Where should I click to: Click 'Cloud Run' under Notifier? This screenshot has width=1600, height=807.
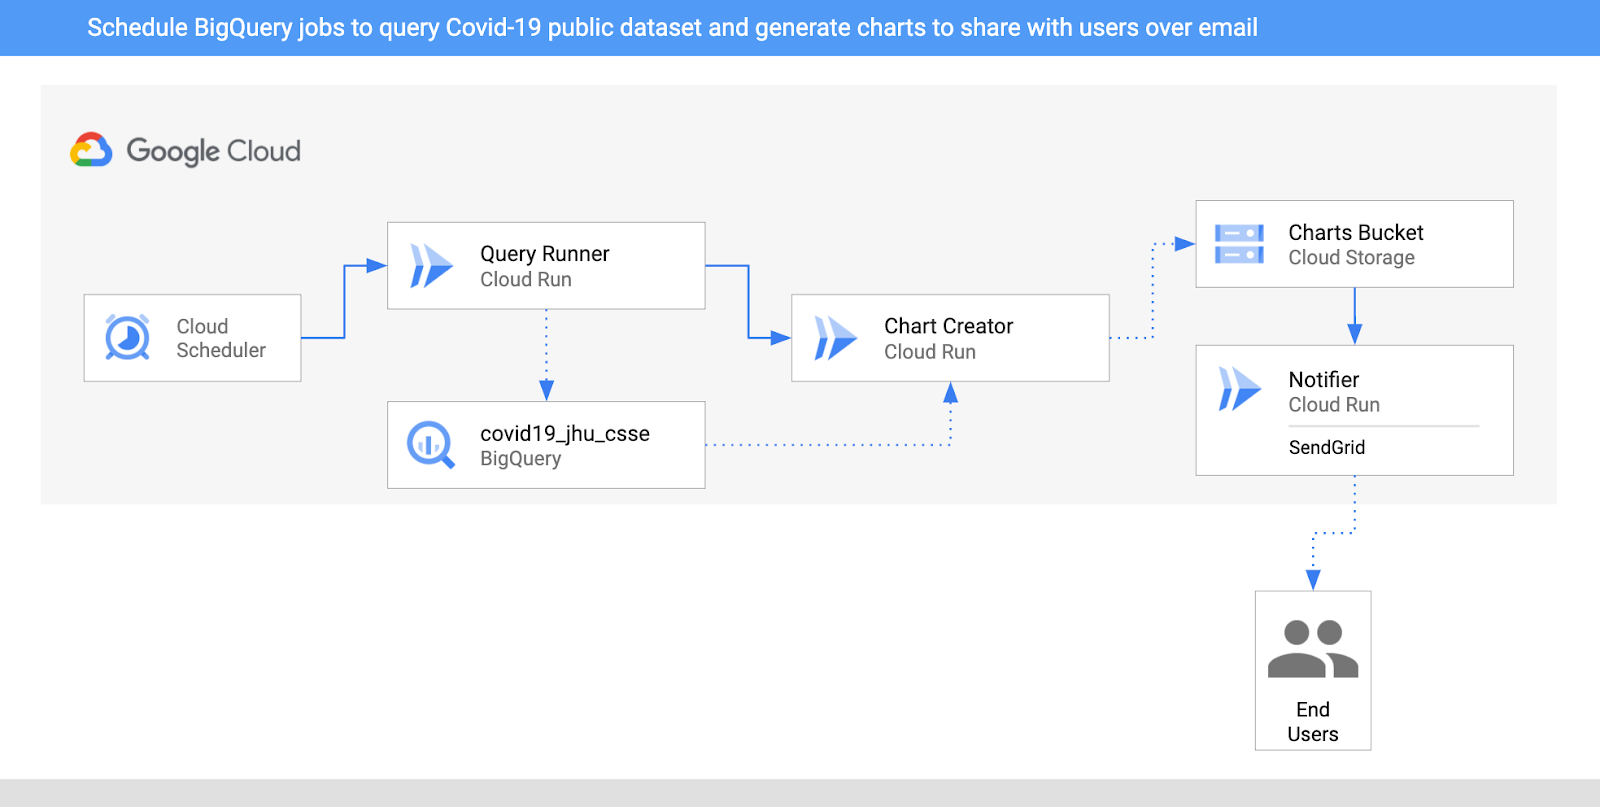tap(1334, 405)
